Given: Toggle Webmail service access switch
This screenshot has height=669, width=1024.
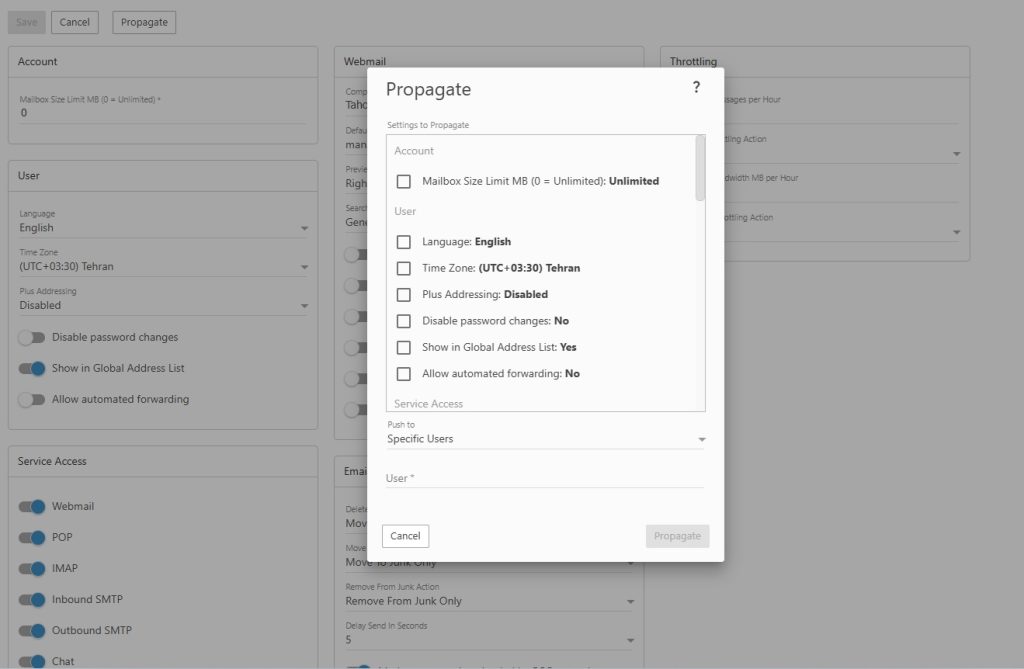Looking at the screenshot, I should point(31,506).
